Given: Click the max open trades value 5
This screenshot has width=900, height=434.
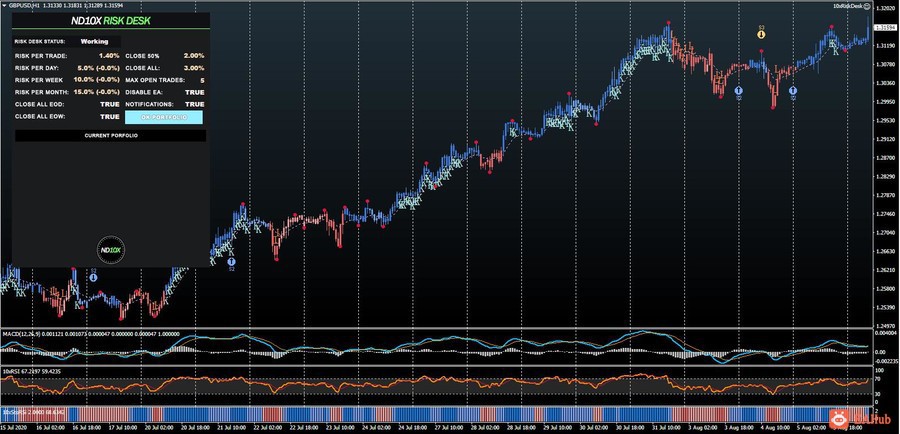Looking at the screenshot, I should tap(202, 80).
